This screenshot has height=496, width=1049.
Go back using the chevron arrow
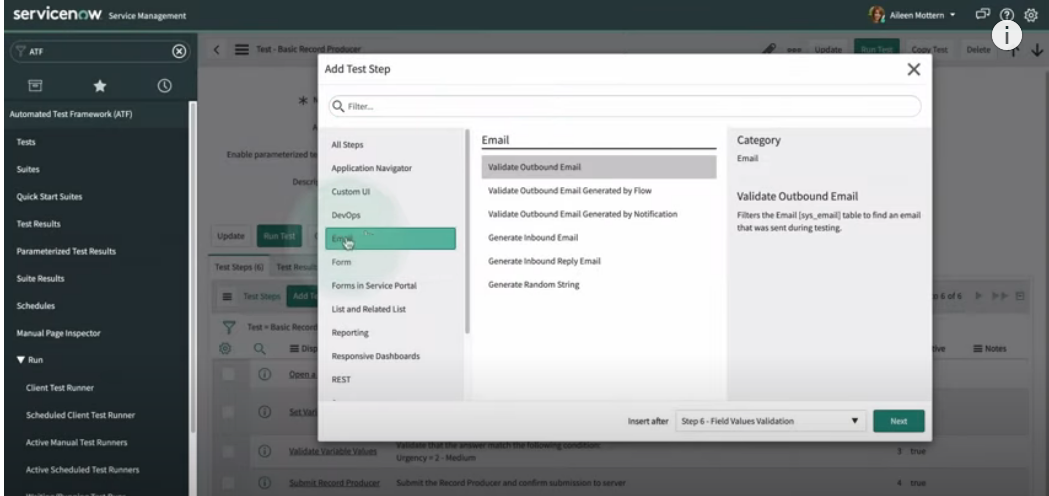pyautogui.click(x=217, y=50)
